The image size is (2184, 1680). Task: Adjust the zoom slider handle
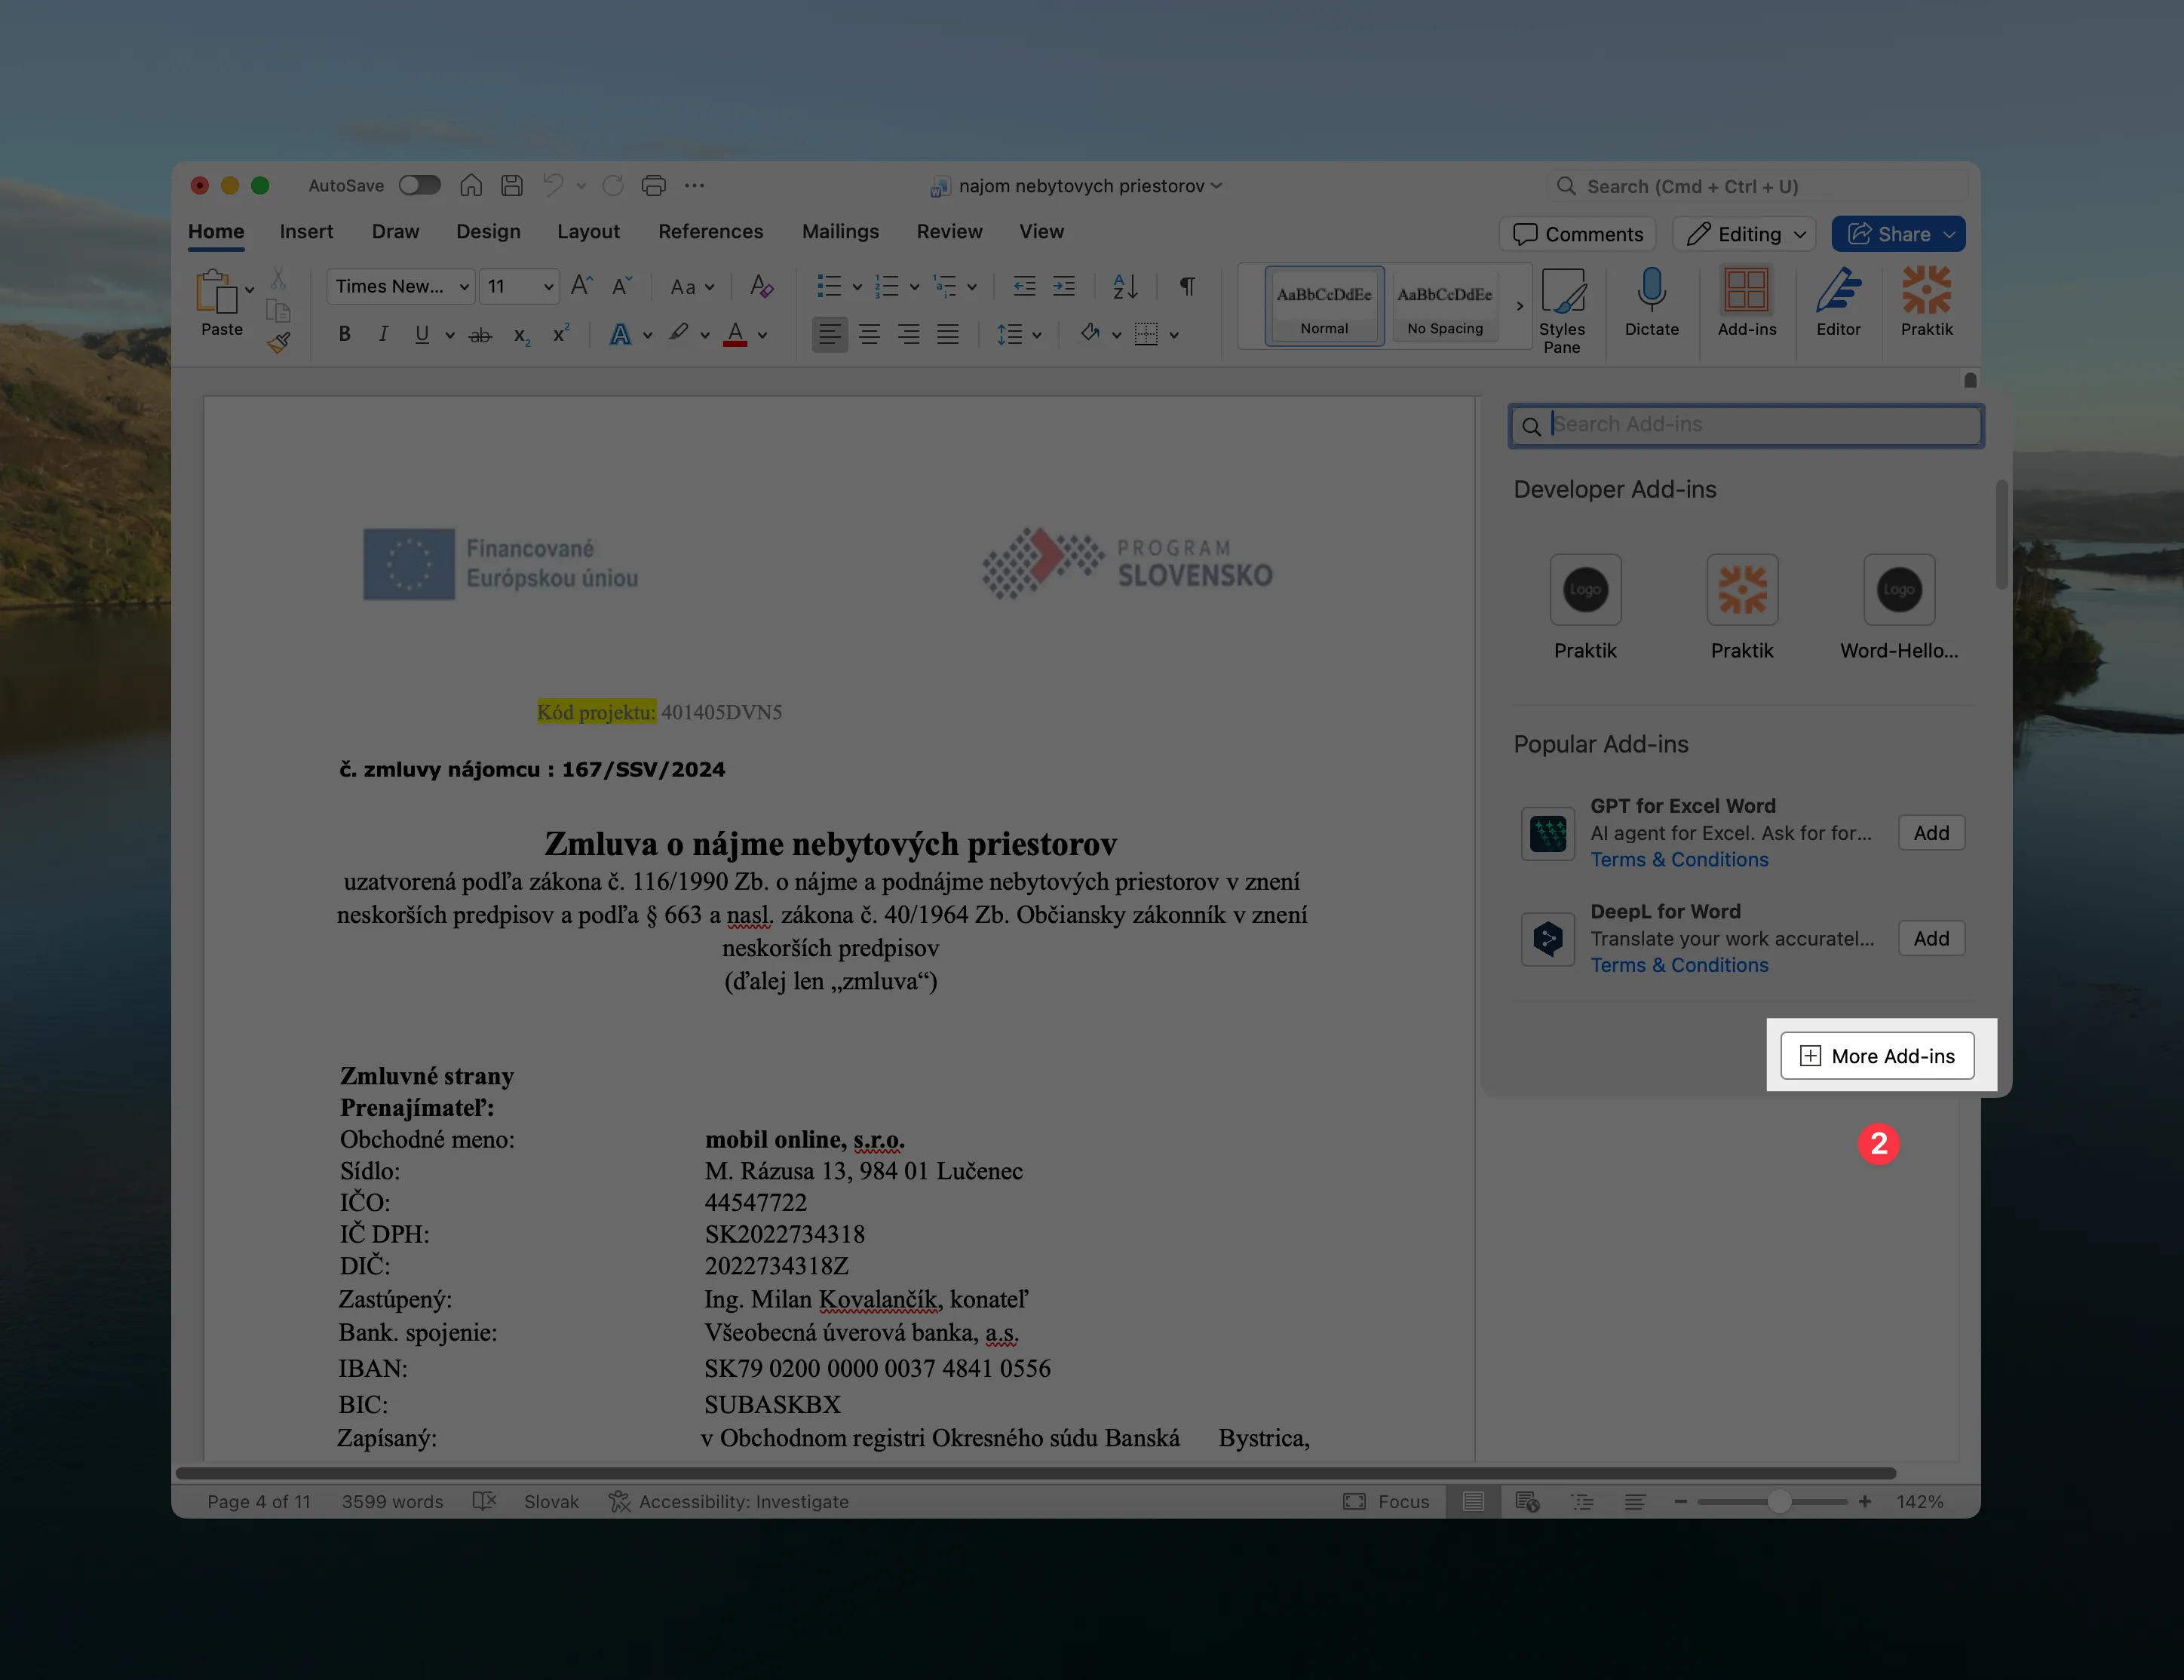(x=1778, y=1501)
